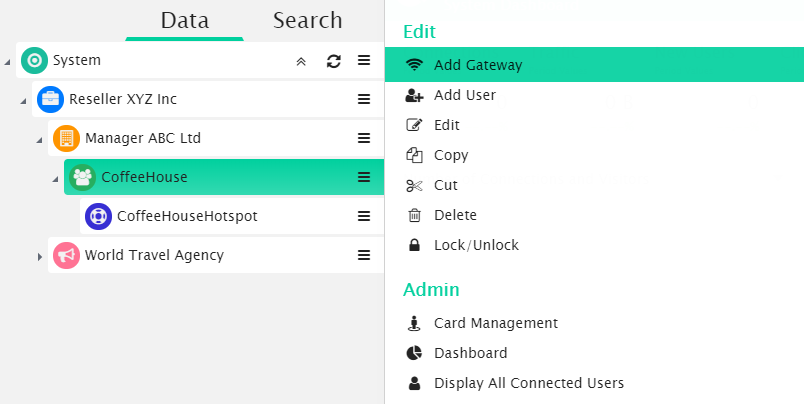Viewport: 804px width, 404px height.
Task: Click the Manager ABC Ltd building icon
Action: 66,138
